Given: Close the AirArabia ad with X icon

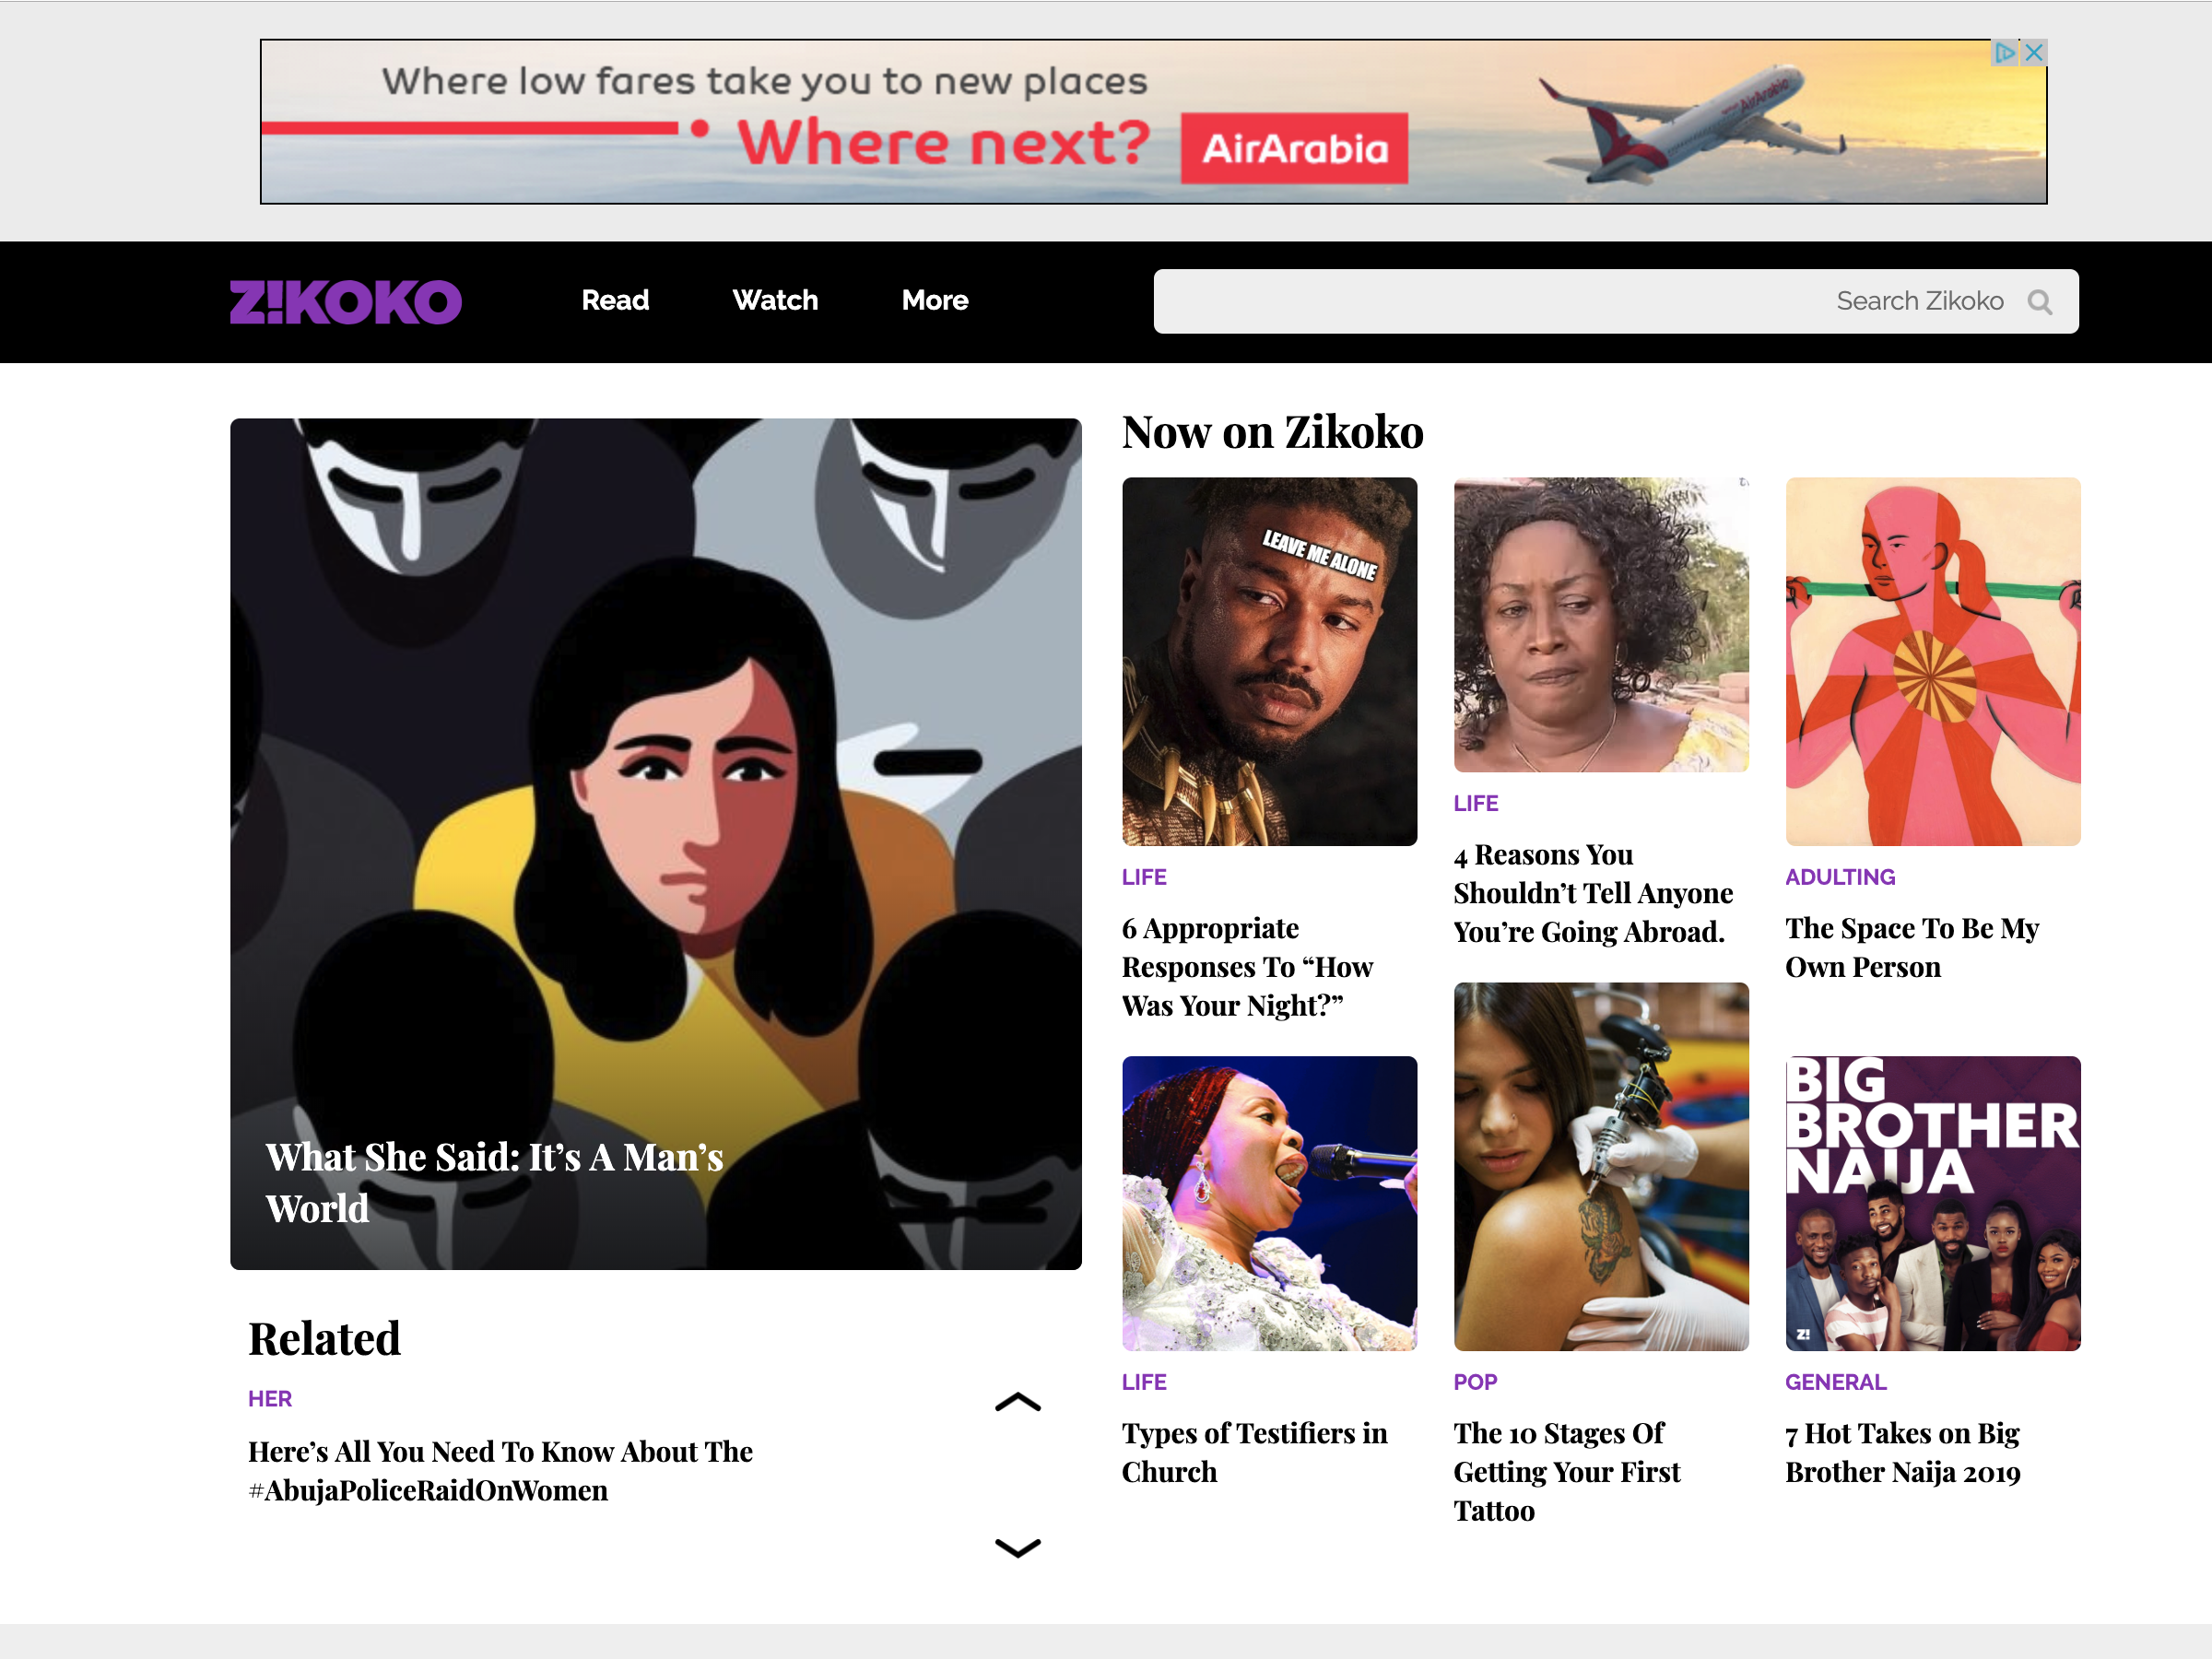Looking at the screenshot, I should tap(2033, 53).
